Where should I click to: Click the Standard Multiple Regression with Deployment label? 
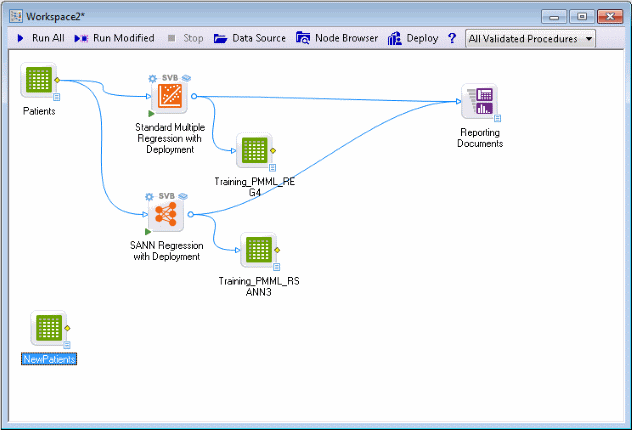click(170, 138)
